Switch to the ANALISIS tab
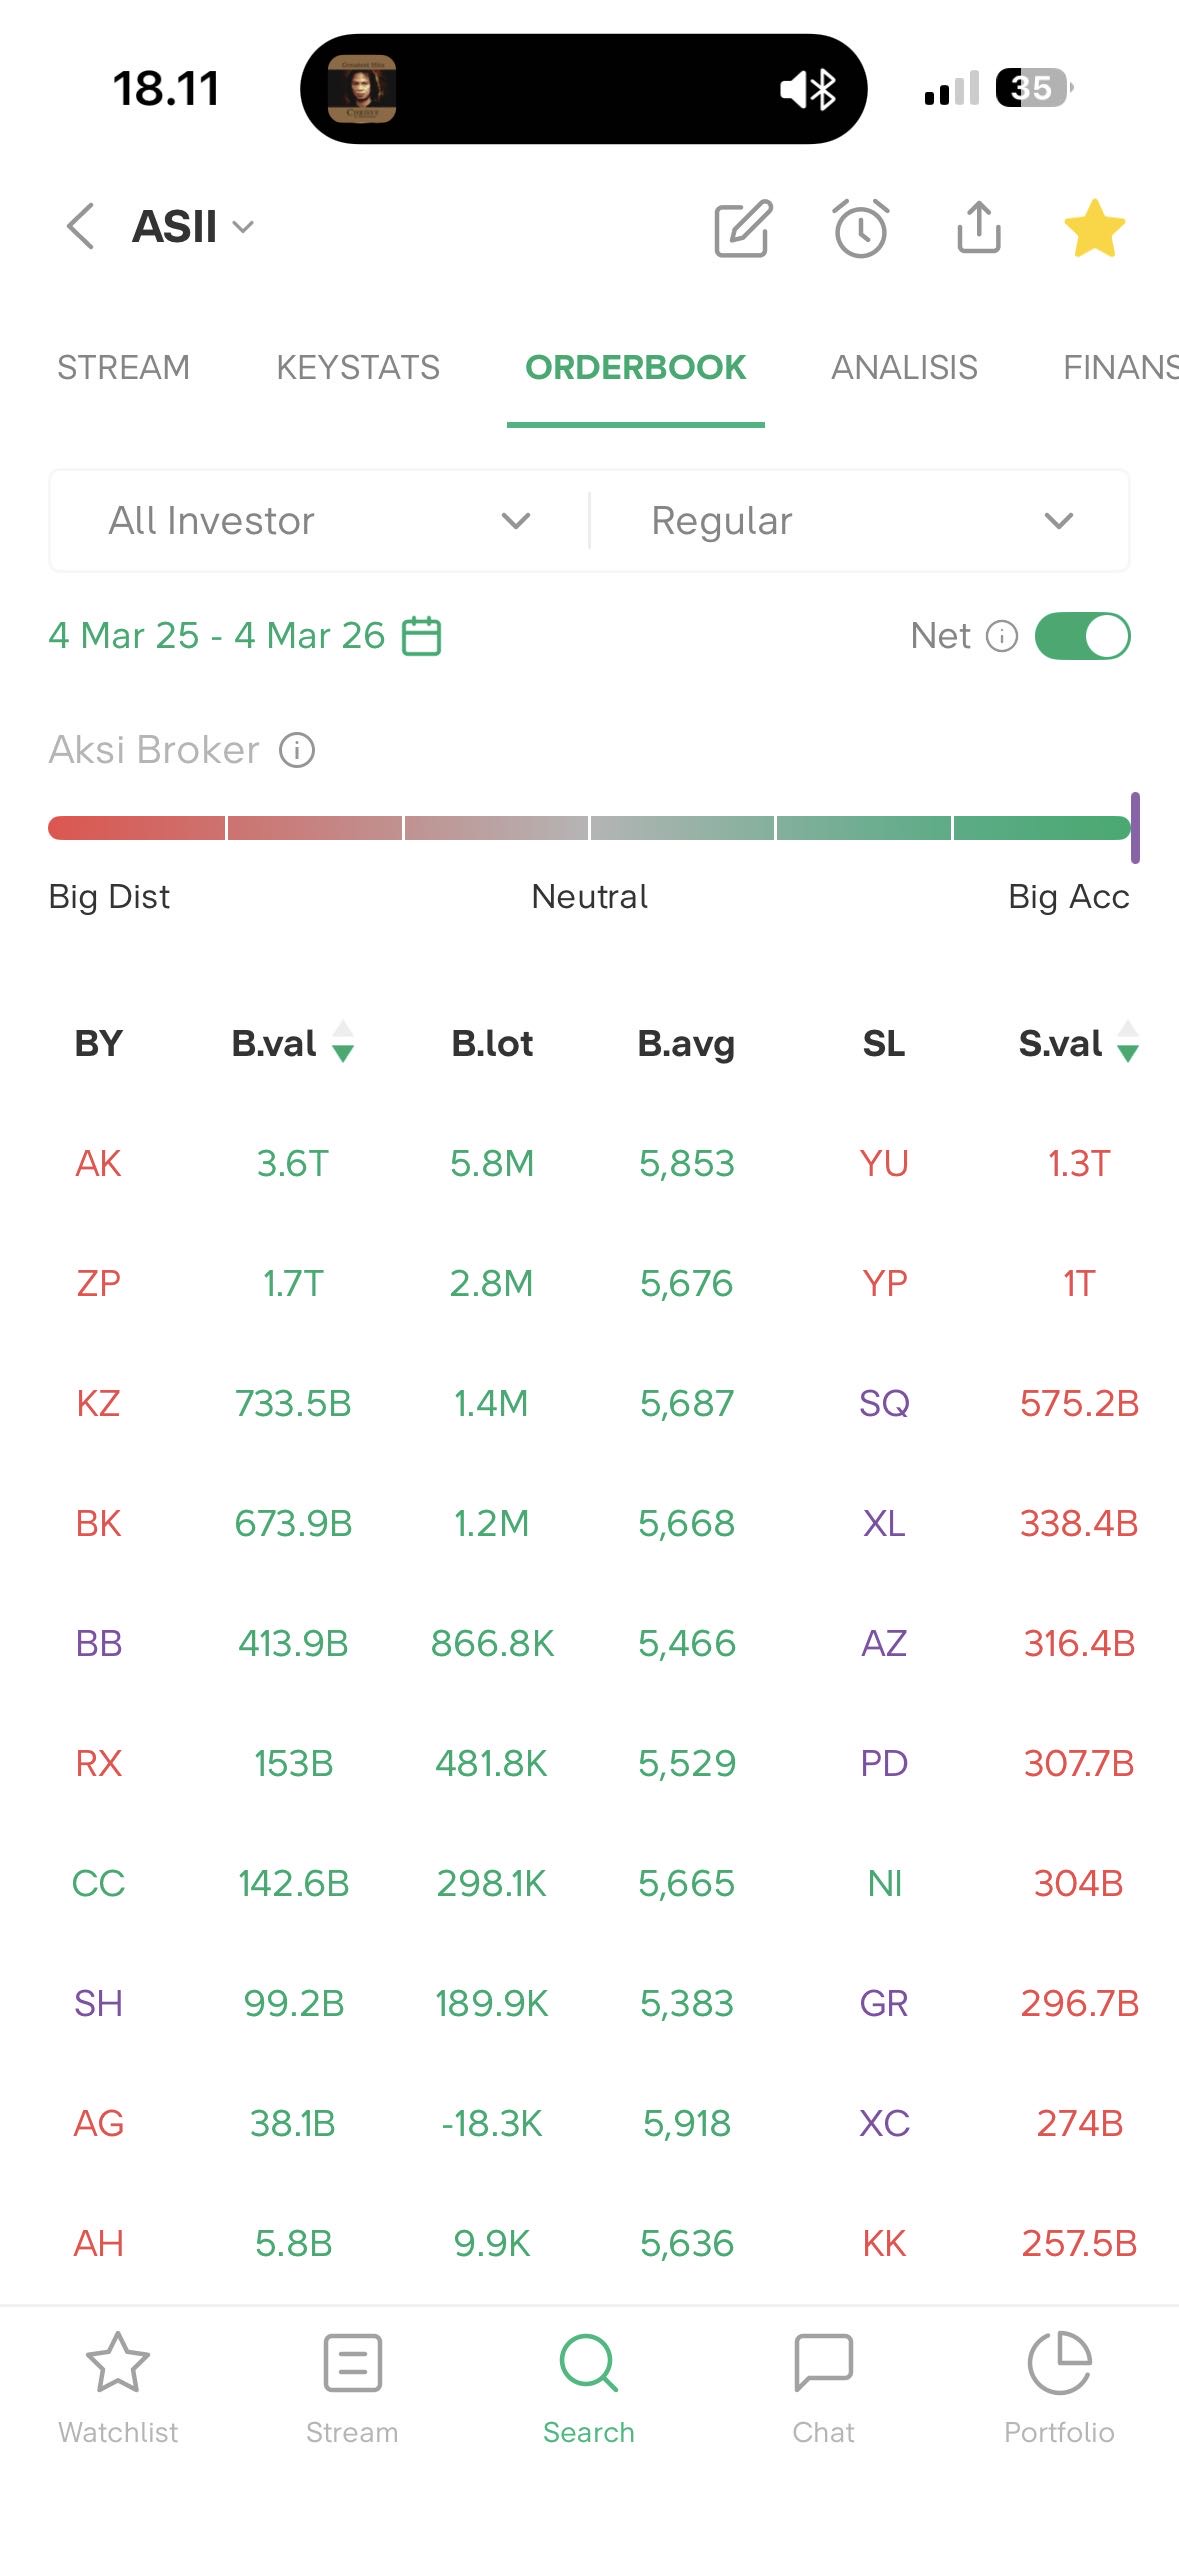The height and width of the screenshot is (2556, 1179). coord(904,368)
